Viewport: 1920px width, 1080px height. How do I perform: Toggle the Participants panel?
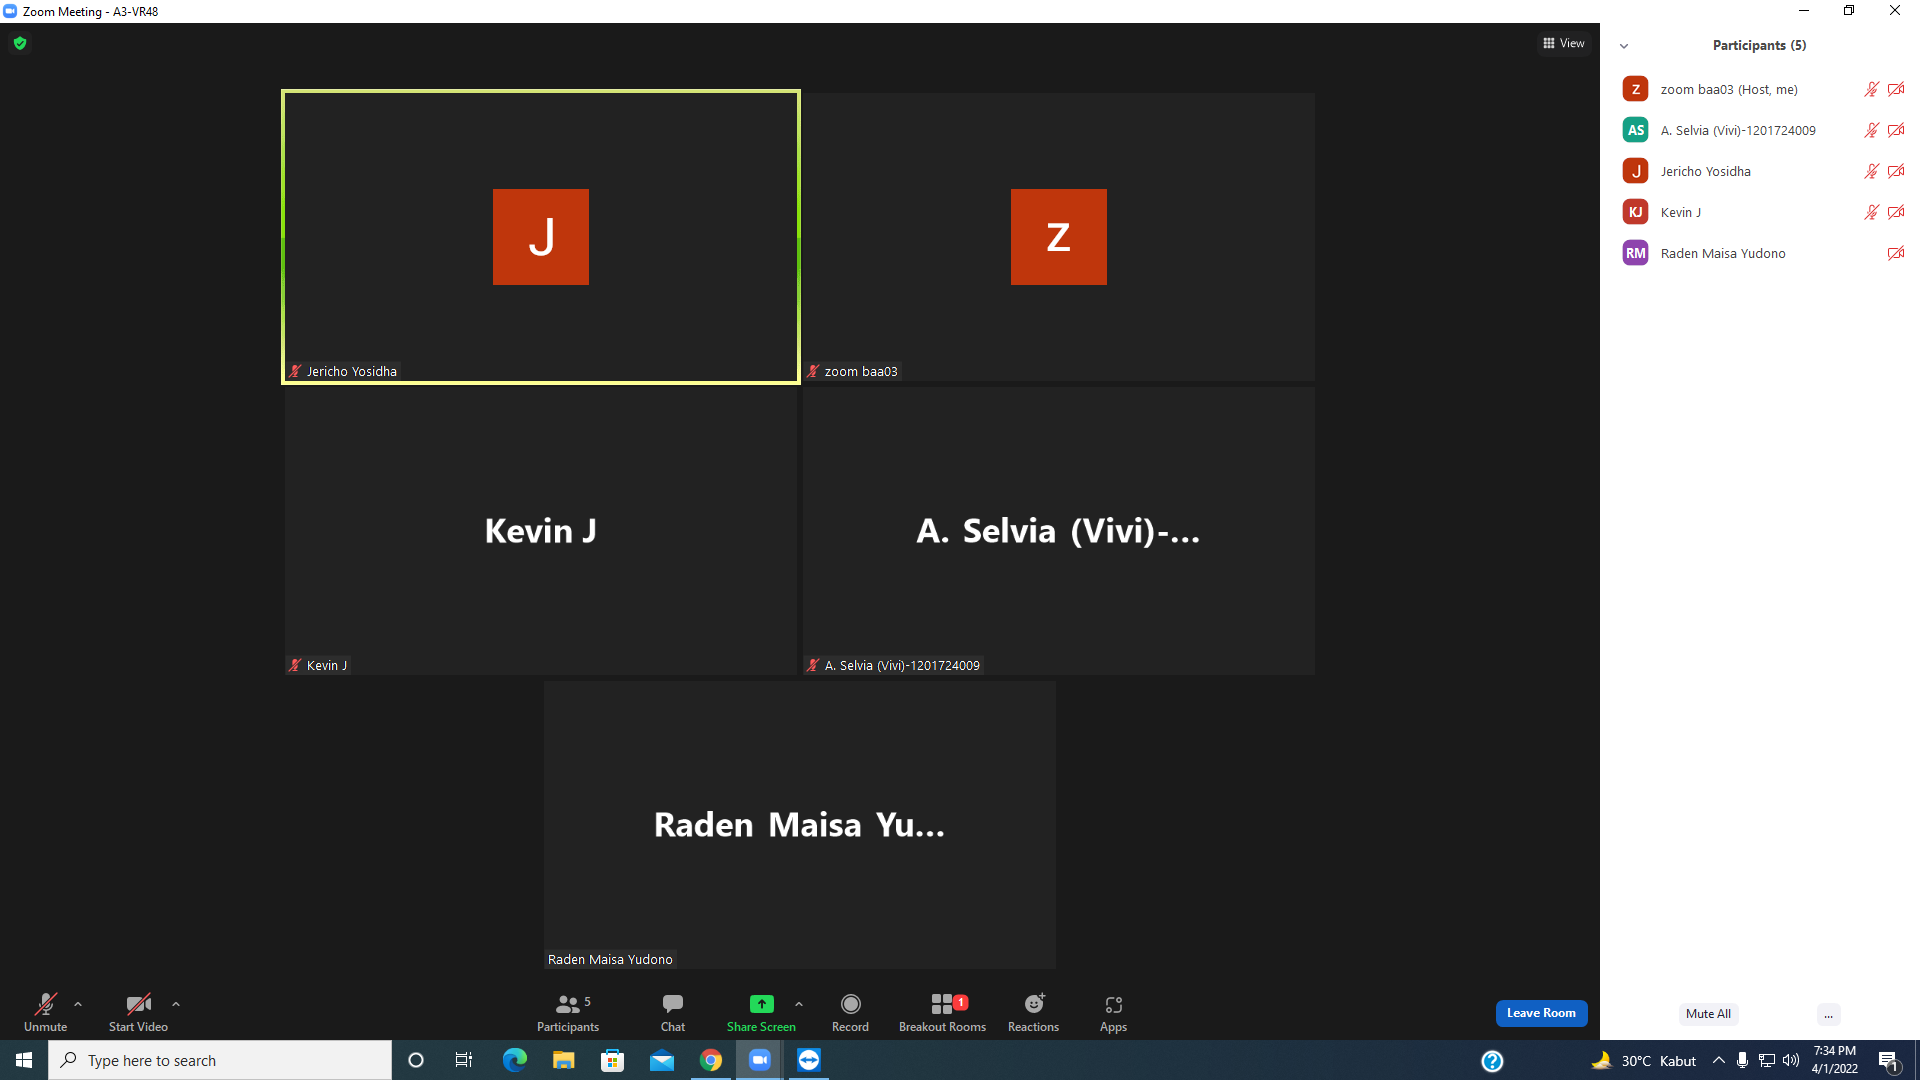coord(568,1012)
